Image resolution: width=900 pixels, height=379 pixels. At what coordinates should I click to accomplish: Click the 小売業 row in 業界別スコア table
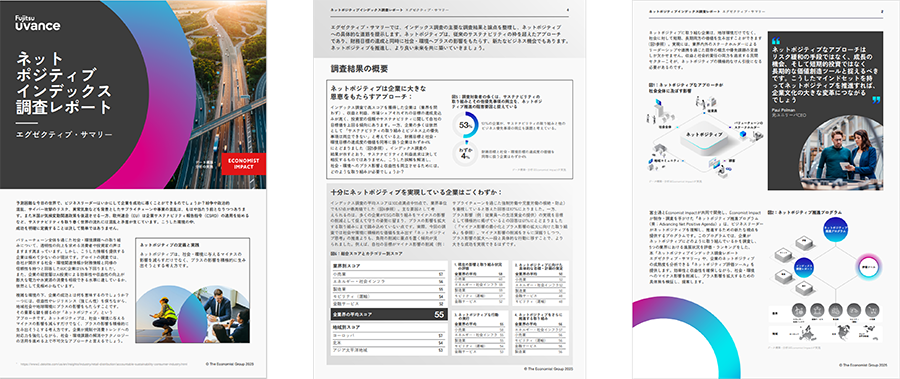point(389,274)
